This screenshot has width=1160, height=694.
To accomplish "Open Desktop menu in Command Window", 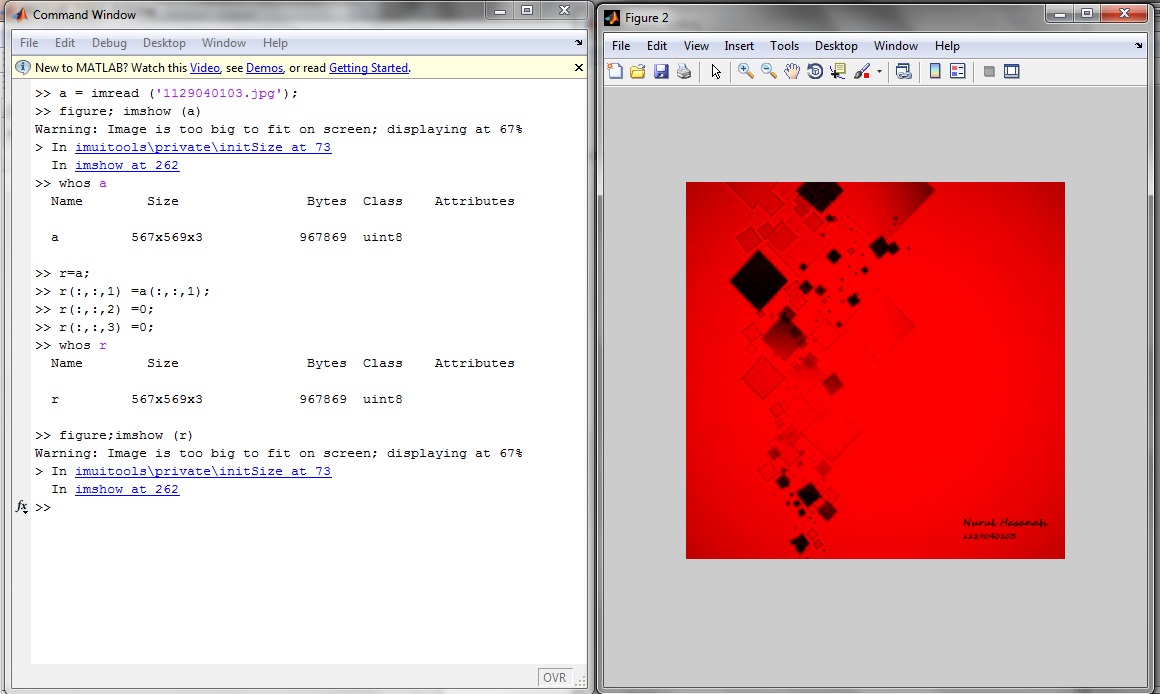I will 164,43.
